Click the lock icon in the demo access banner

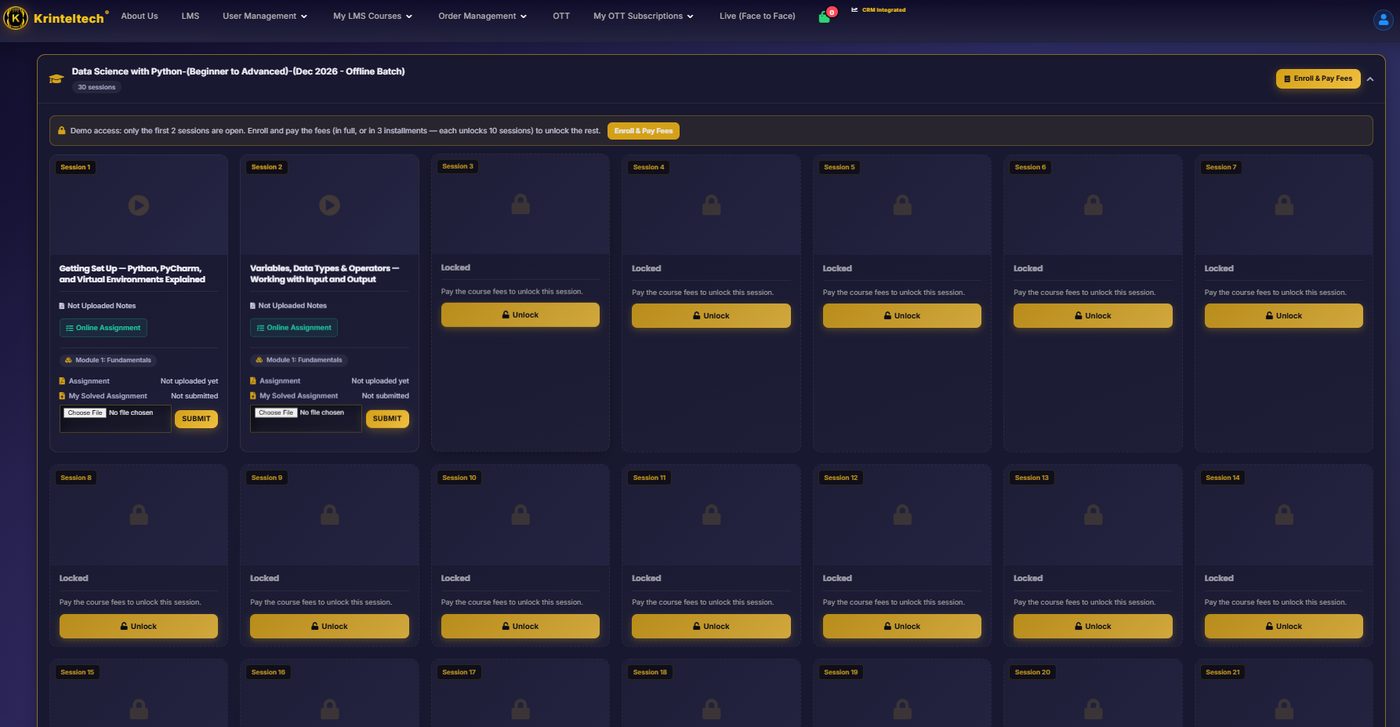point(62,131)
